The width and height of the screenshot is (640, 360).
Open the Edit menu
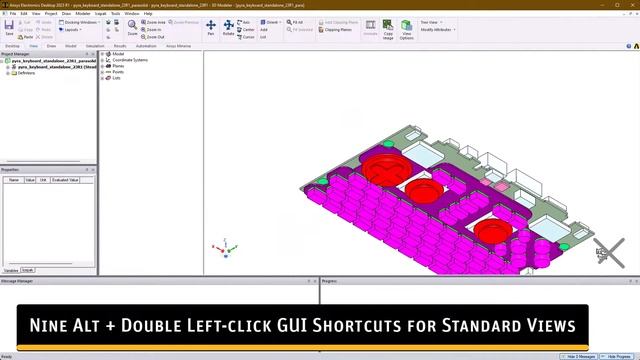(24, 13)
